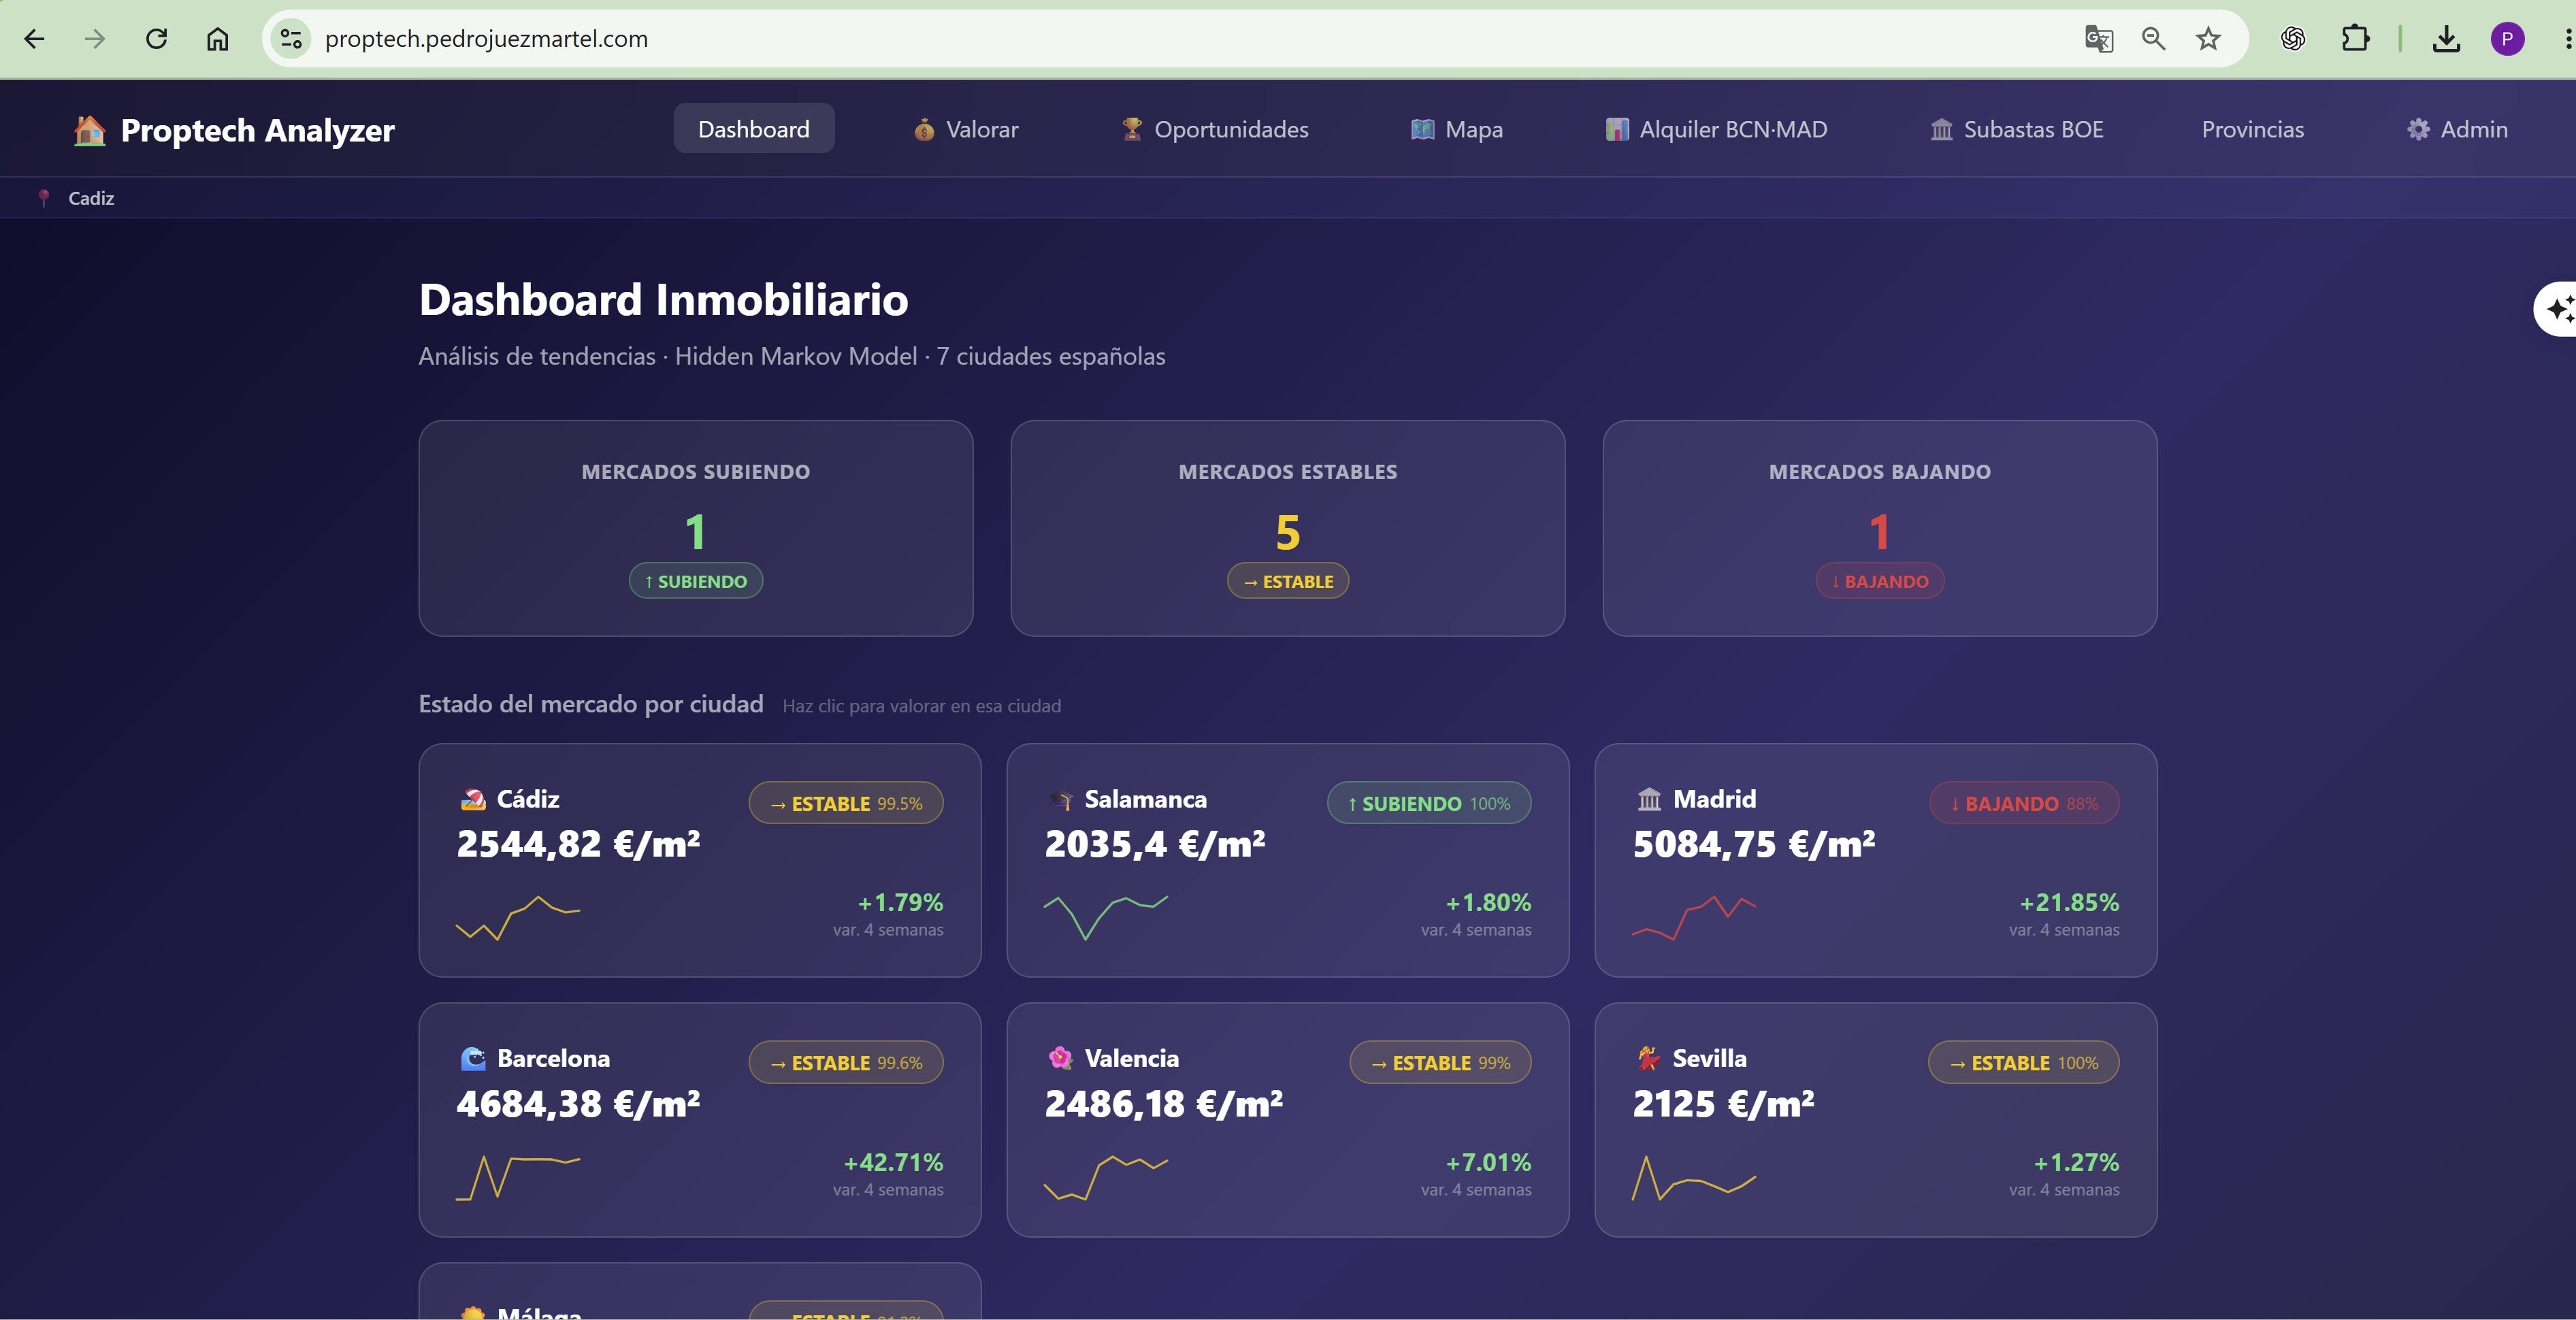Click Cádiz ESTABLE 99.5% badge
This screenshot has width=2576, height=1320.
(846, 803)
